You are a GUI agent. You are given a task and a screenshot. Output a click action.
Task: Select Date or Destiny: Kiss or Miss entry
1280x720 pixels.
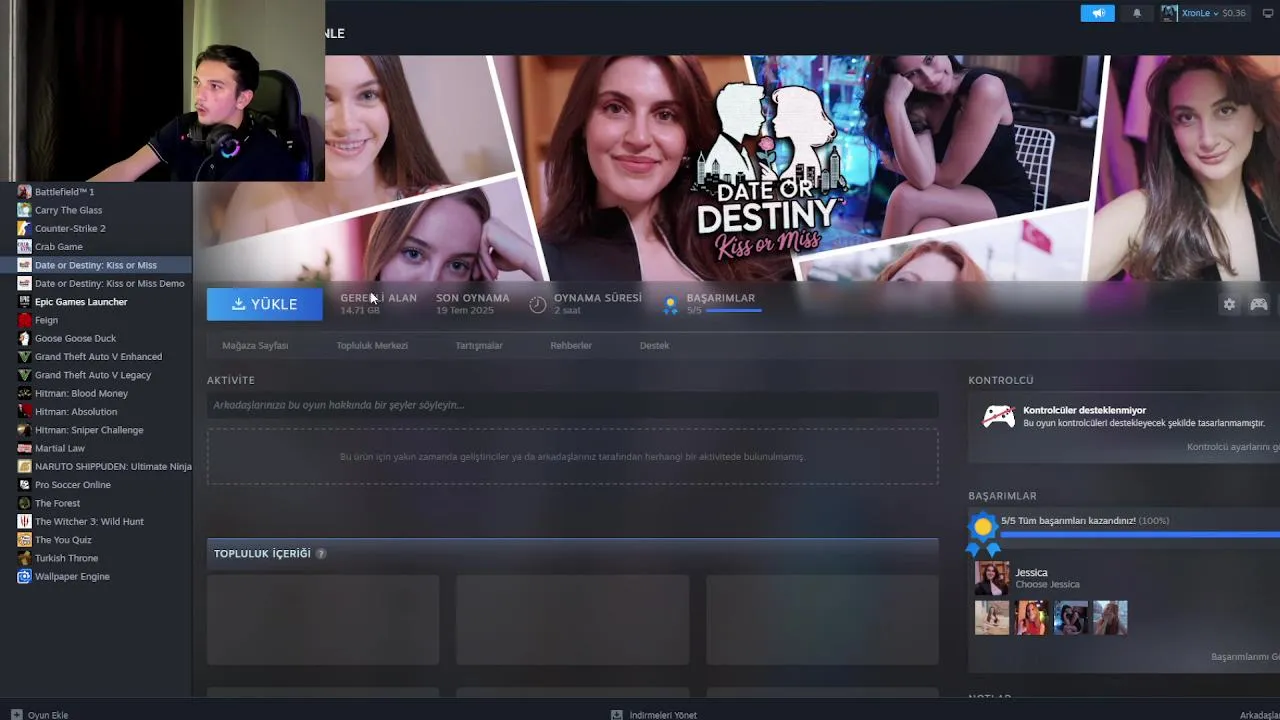96,265
